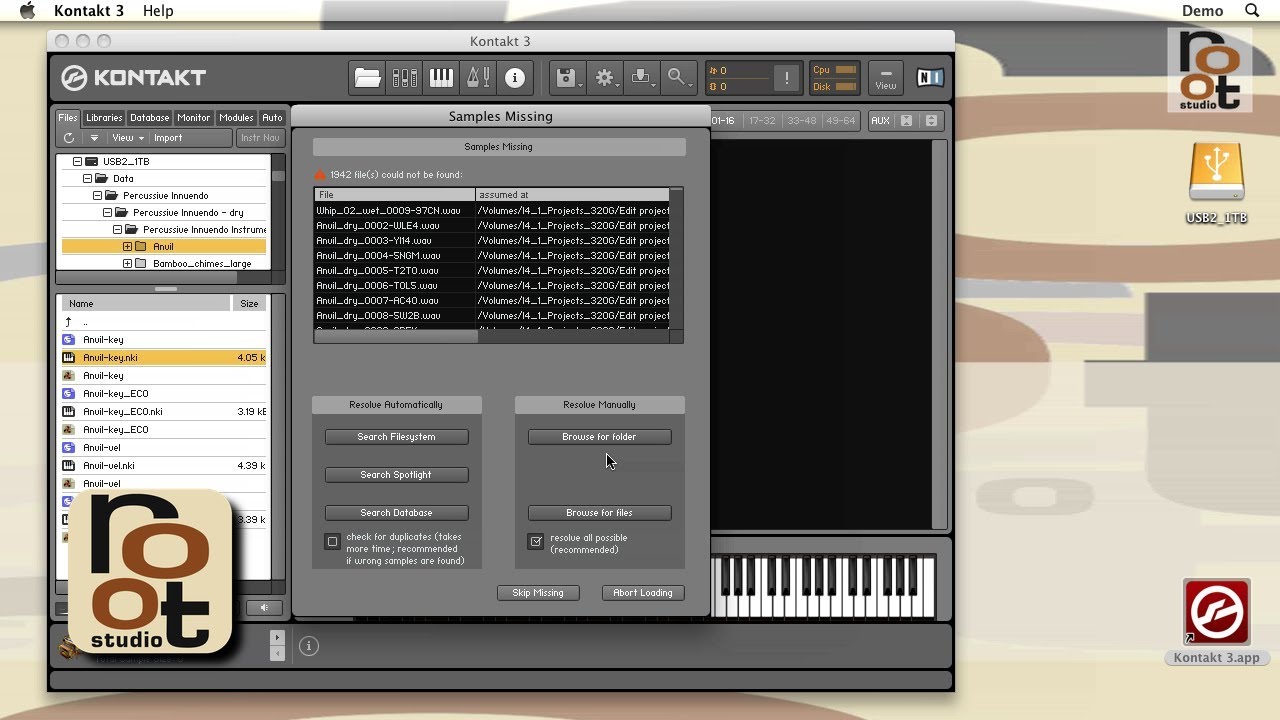The width and height of the screenshot is (1280, 720).
Task: Collapse the USB2_1TB tree node
Action: pos(77,161)
